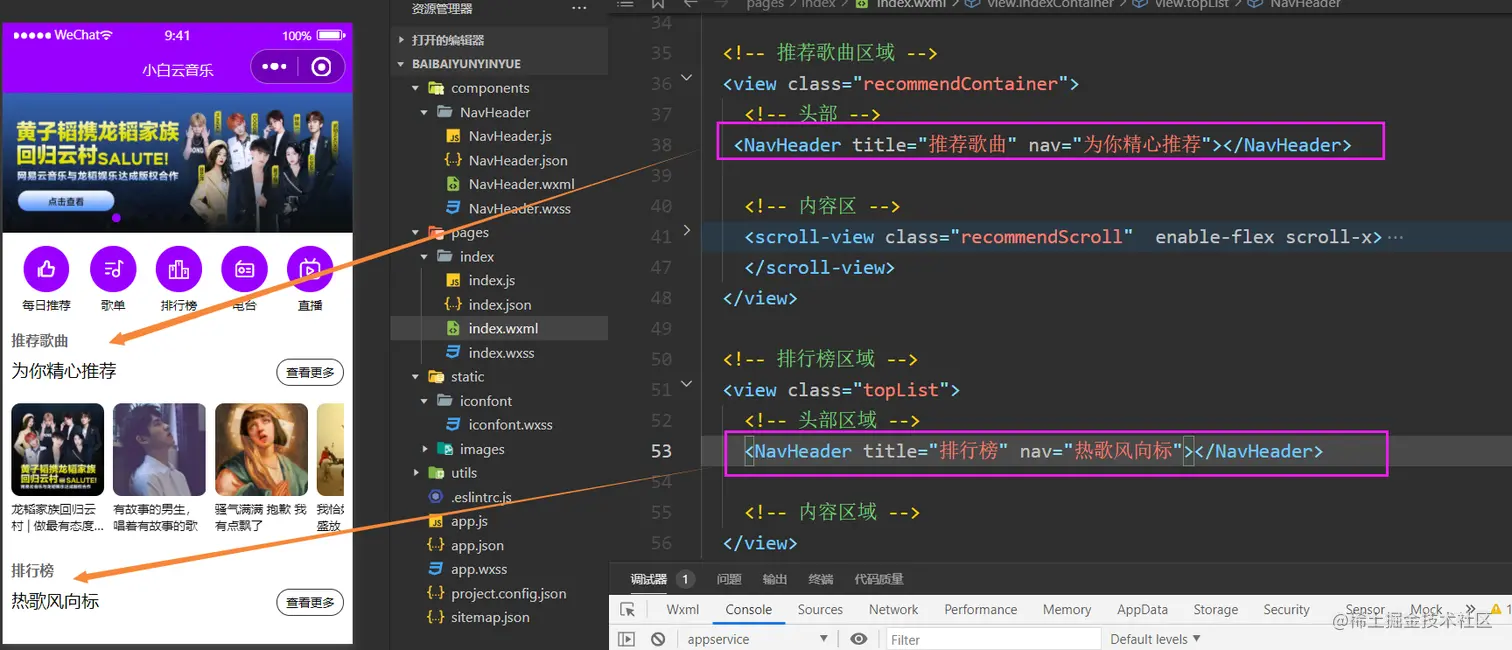Open the Default levels dropdown
The height and width of the screenshot is (650, 1512).
pos(1156,639)
